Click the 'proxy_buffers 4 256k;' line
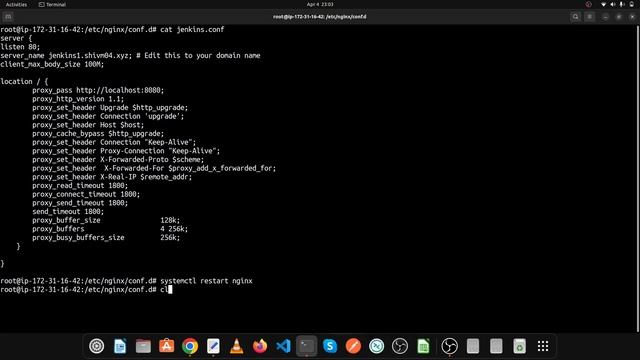640x360 pixels. click(x=110, y=229)
